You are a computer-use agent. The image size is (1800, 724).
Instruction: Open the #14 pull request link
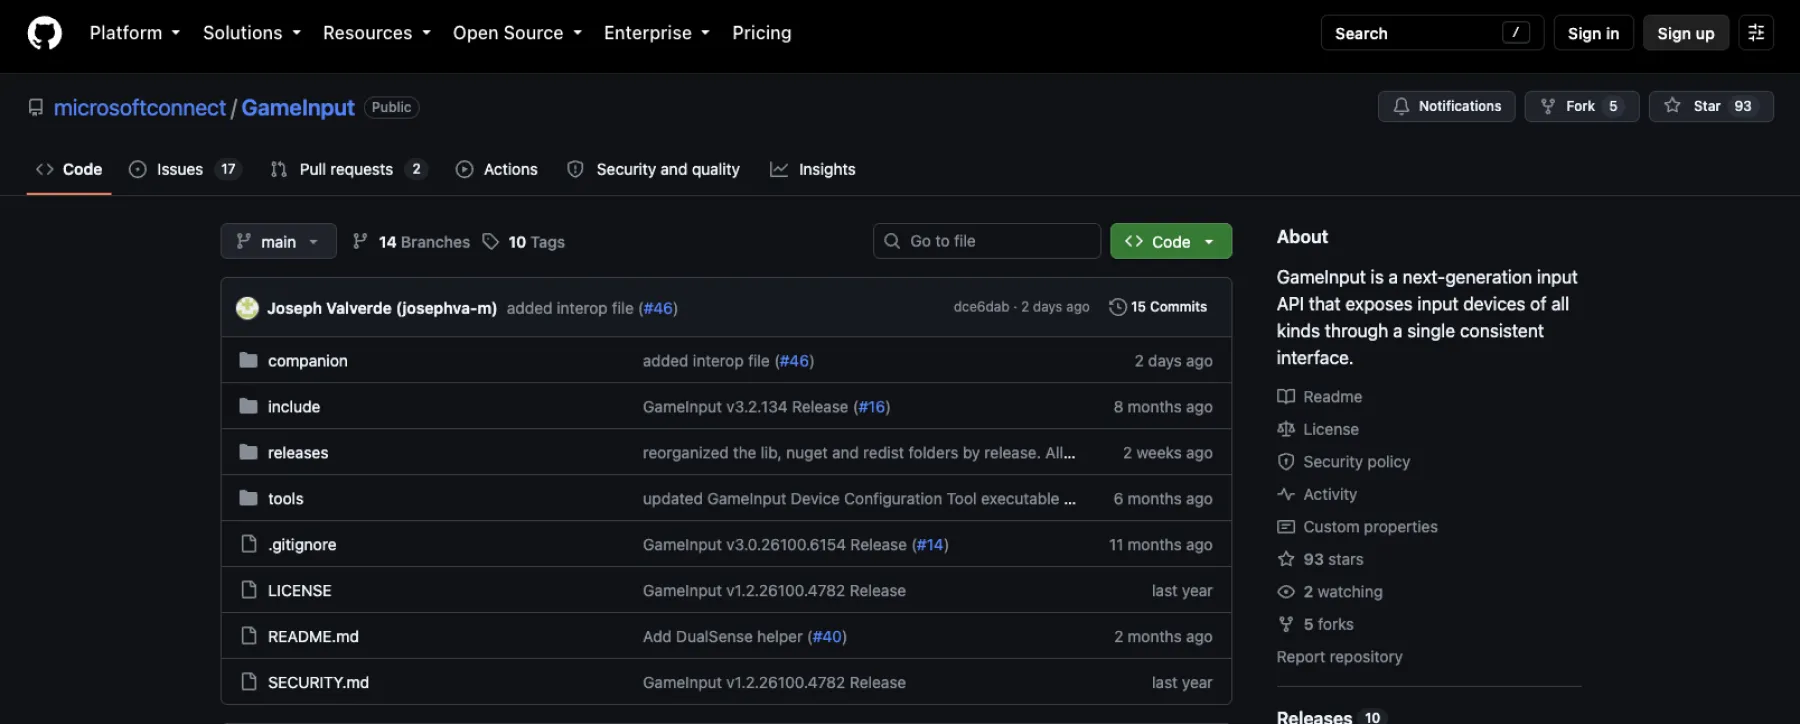pos(930,545)
